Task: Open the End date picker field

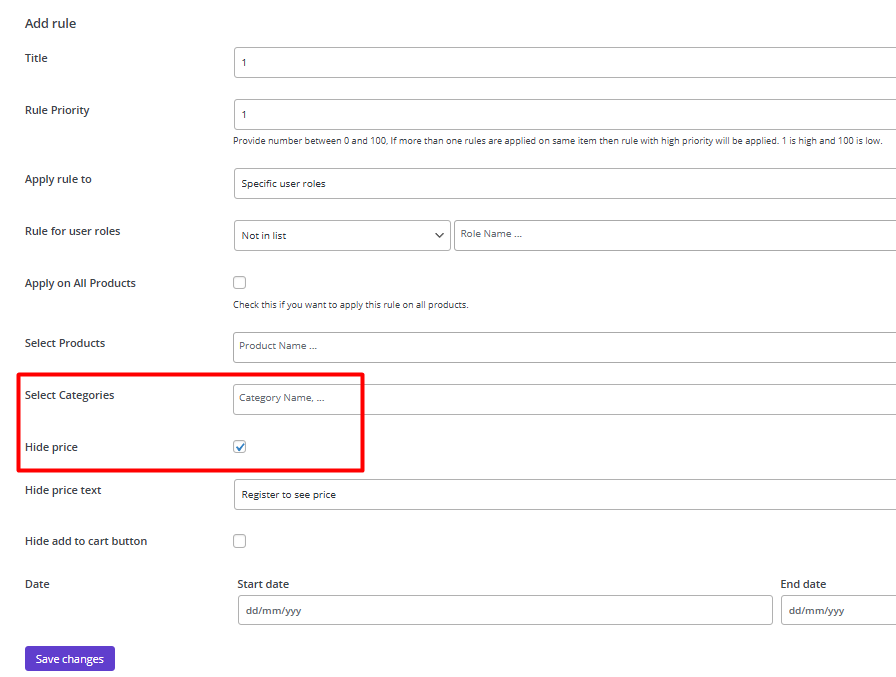Action: (838, 610)
